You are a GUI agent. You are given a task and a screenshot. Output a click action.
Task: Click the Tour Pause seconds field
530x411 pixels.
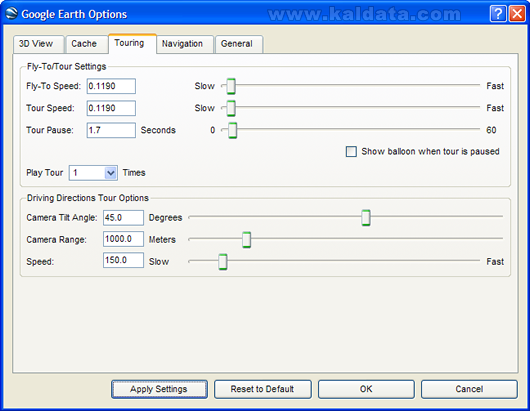pyautogui.click(x=111, y=130)
